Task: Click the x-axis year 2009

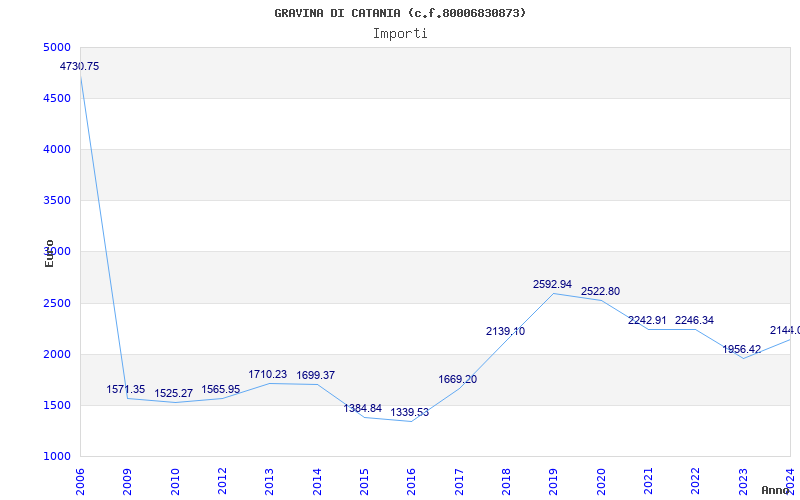Action: [128, 481]
